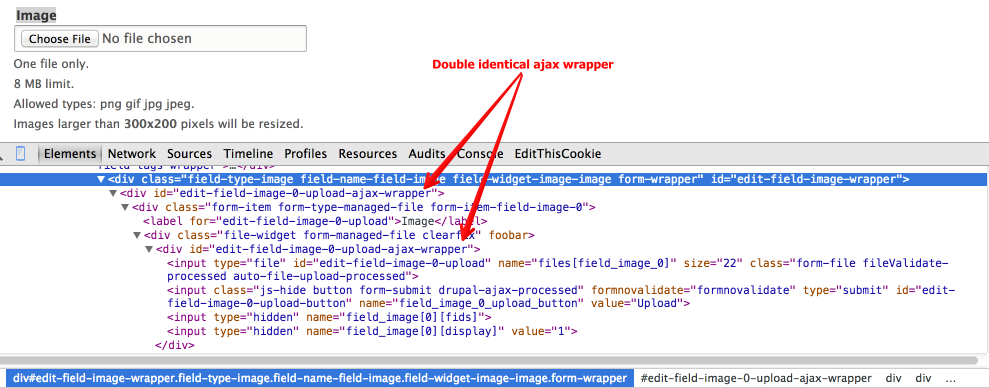
Task: Toggle the device mode phone icon
Action: pyautogui.click(x=21, y=153)
